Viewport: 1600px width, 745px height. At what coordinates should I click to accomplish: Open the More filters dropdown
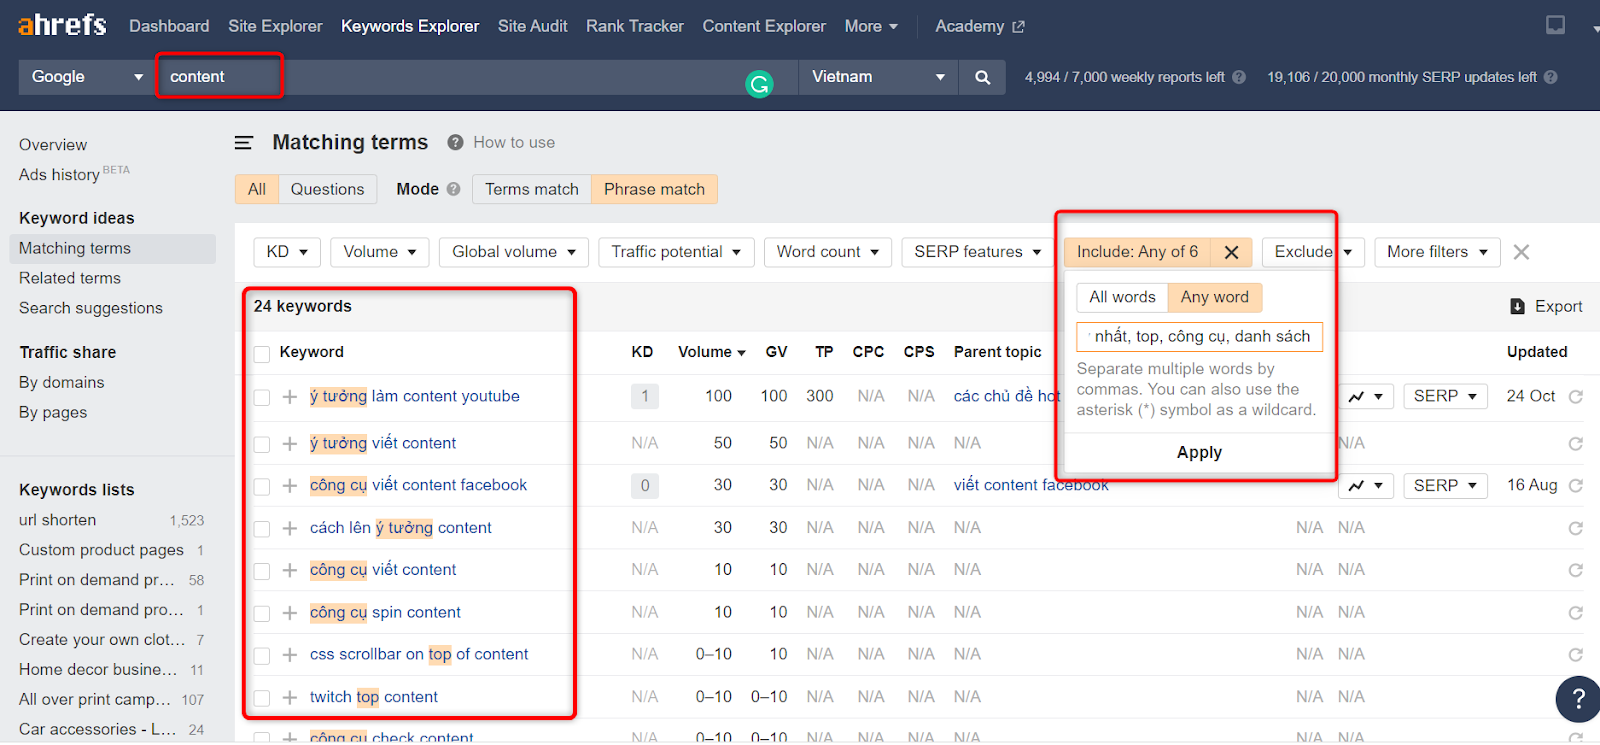tap(1437, 252)
